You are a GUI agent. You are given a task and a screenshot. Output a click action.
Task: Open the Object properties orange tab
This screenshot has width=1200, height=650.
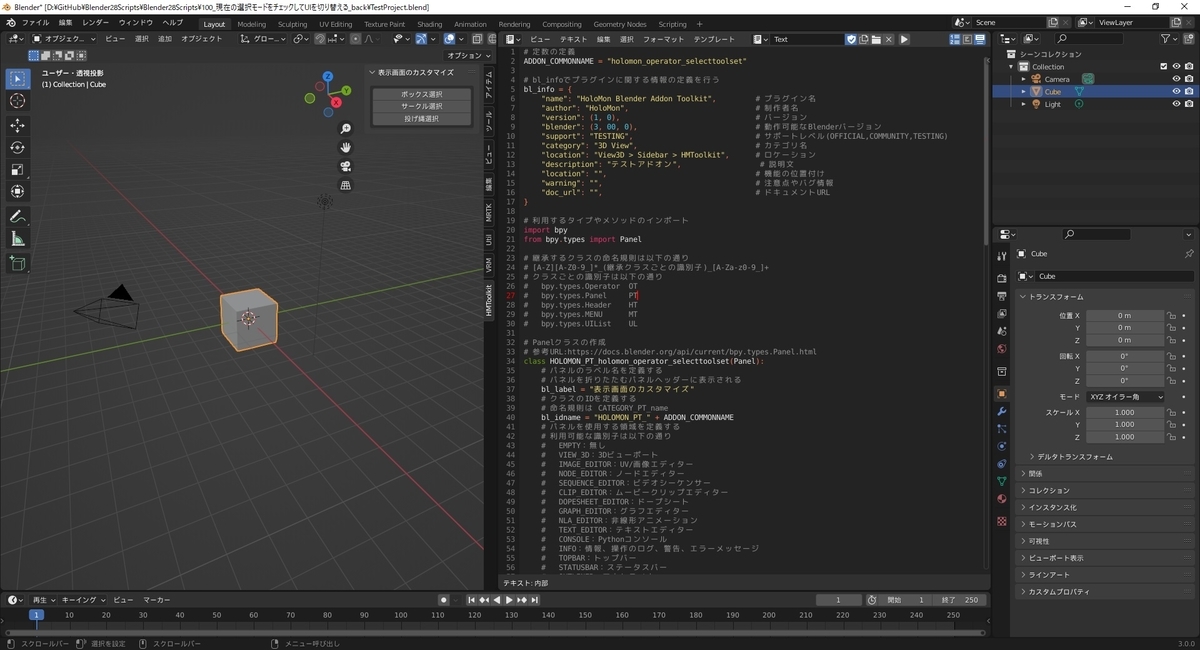[x=1002, y=394]
